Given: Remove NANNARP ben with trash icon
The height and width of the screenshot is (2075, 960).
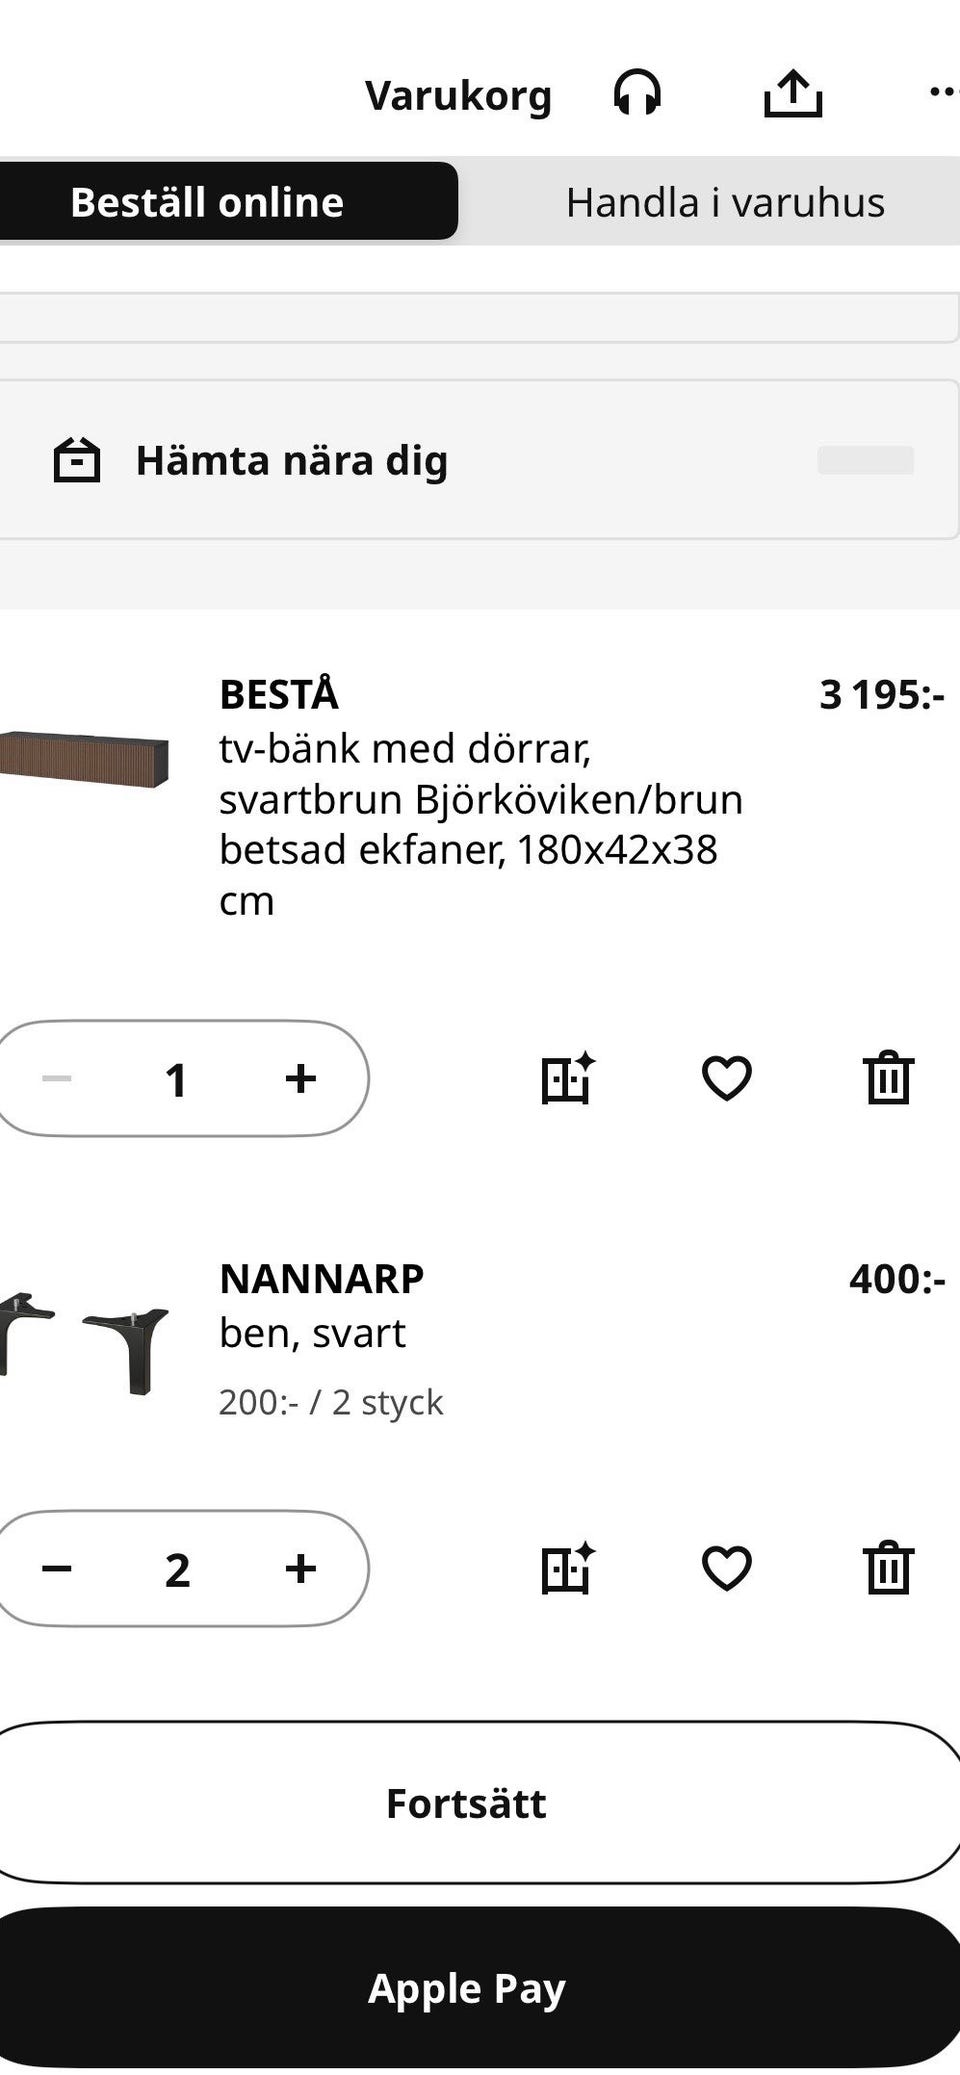Looking at the screenshot, I should (888, 1568).
